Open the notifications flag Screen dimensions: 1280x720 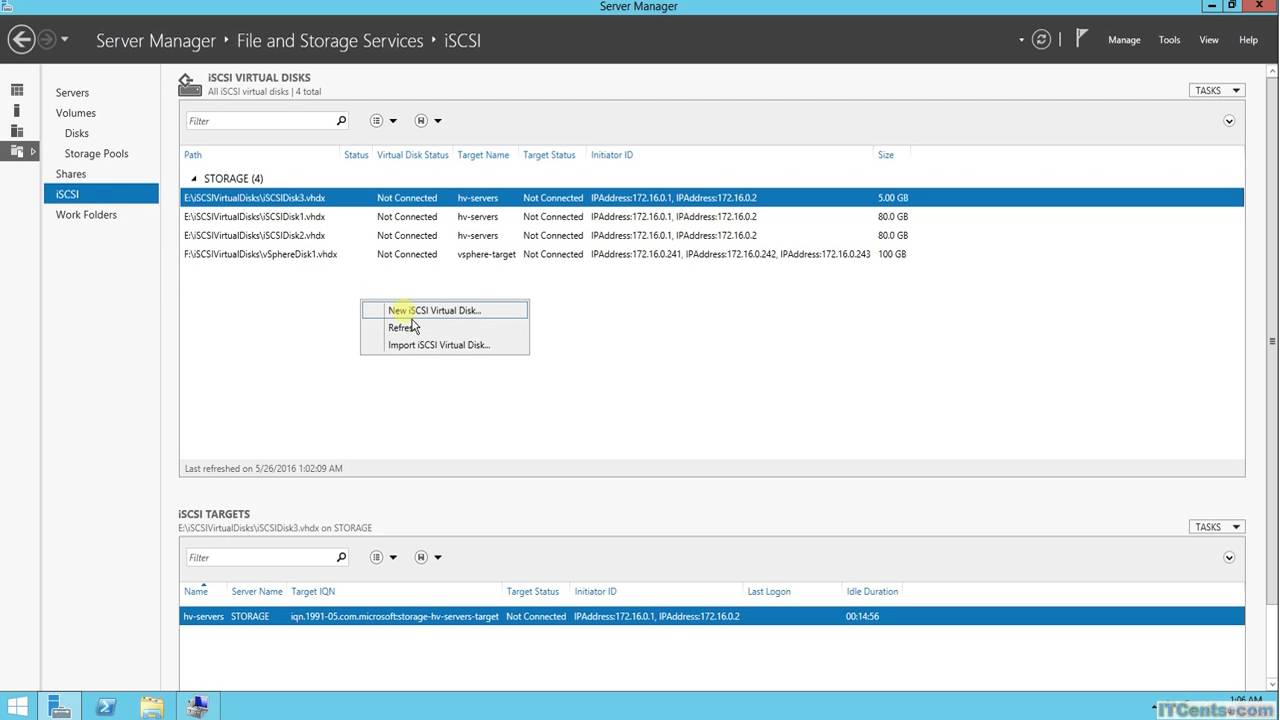click(1081, 39)
